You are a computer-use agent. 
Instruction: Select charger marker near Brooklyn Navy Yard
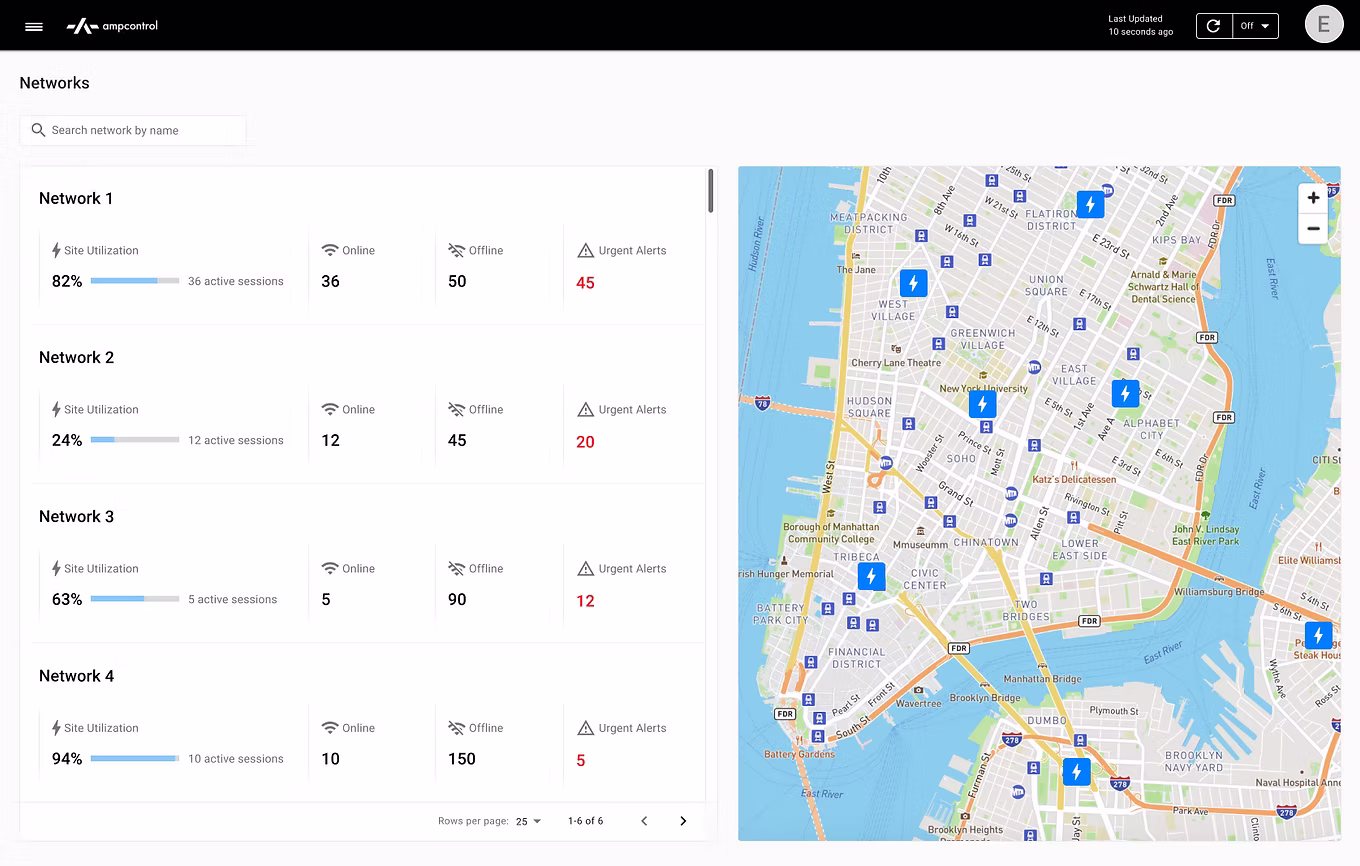click(x=1076, y=772)
